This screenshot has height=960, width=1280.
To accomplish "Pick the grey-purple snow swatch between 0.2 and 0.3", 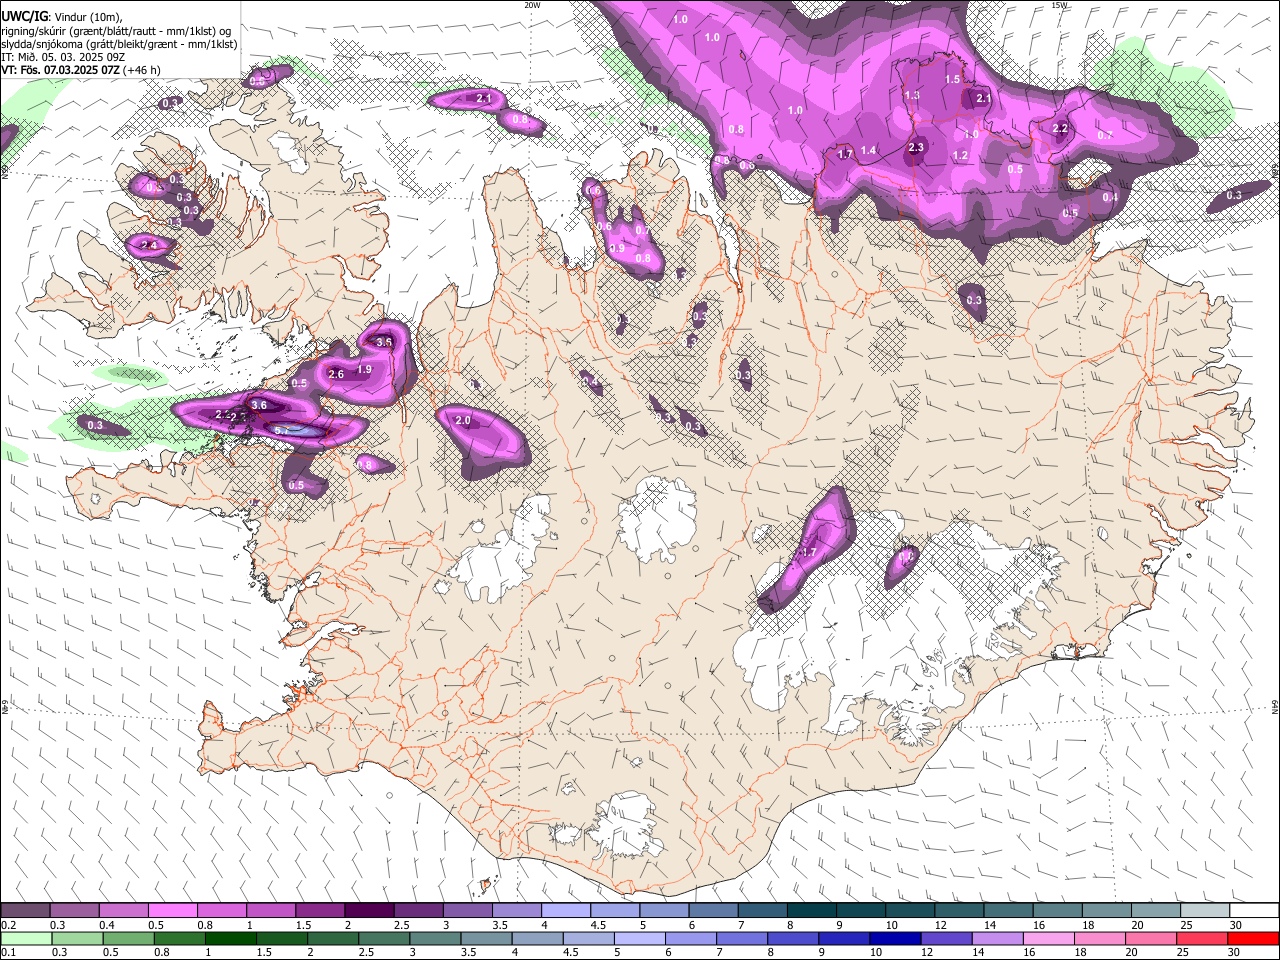I will point(25,911).
